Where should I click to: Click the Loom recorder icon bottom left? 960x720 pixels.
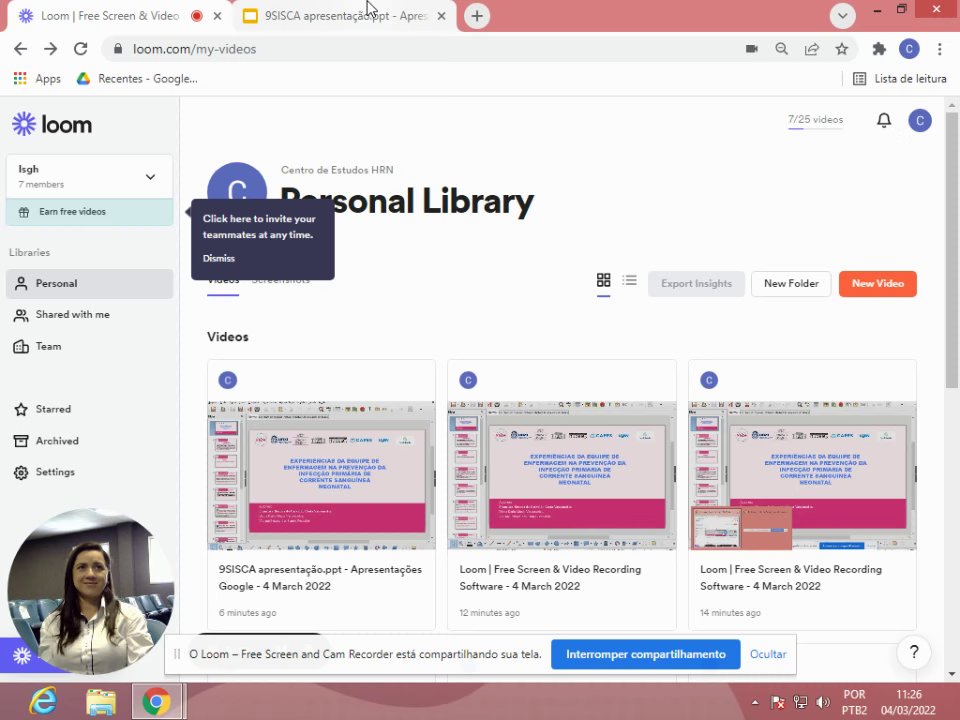point(22,656)
